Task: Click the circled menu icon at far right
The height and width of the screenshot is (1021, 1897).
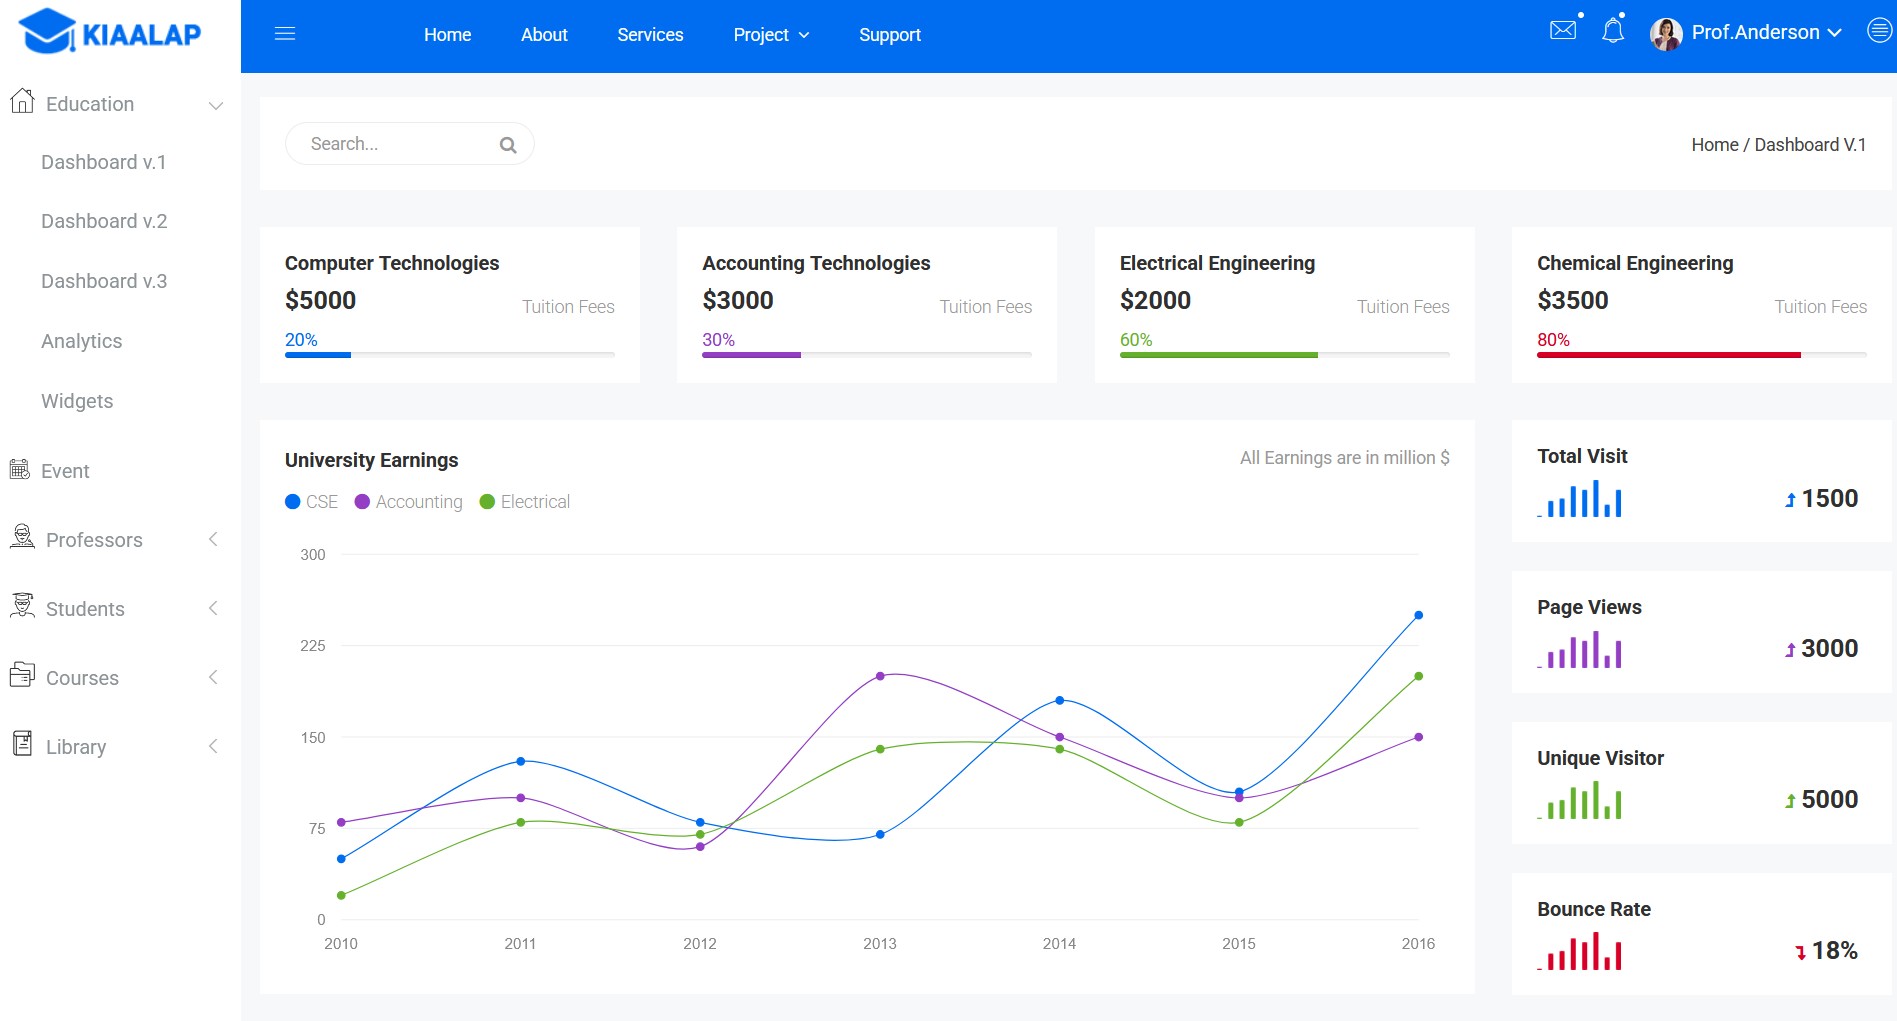Action: [1879, 31]
